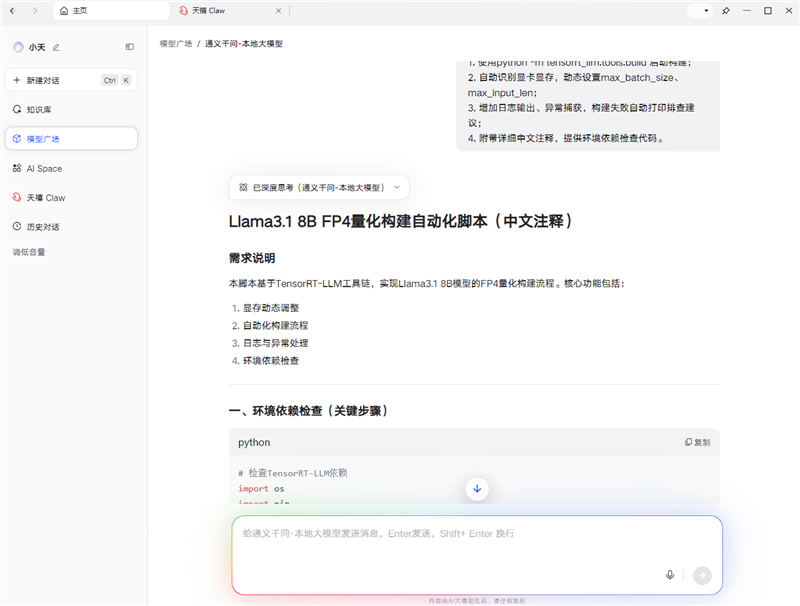Click the 知识库 sidebar icon
This screenshot has width=800, height=606.
[17, 110]
